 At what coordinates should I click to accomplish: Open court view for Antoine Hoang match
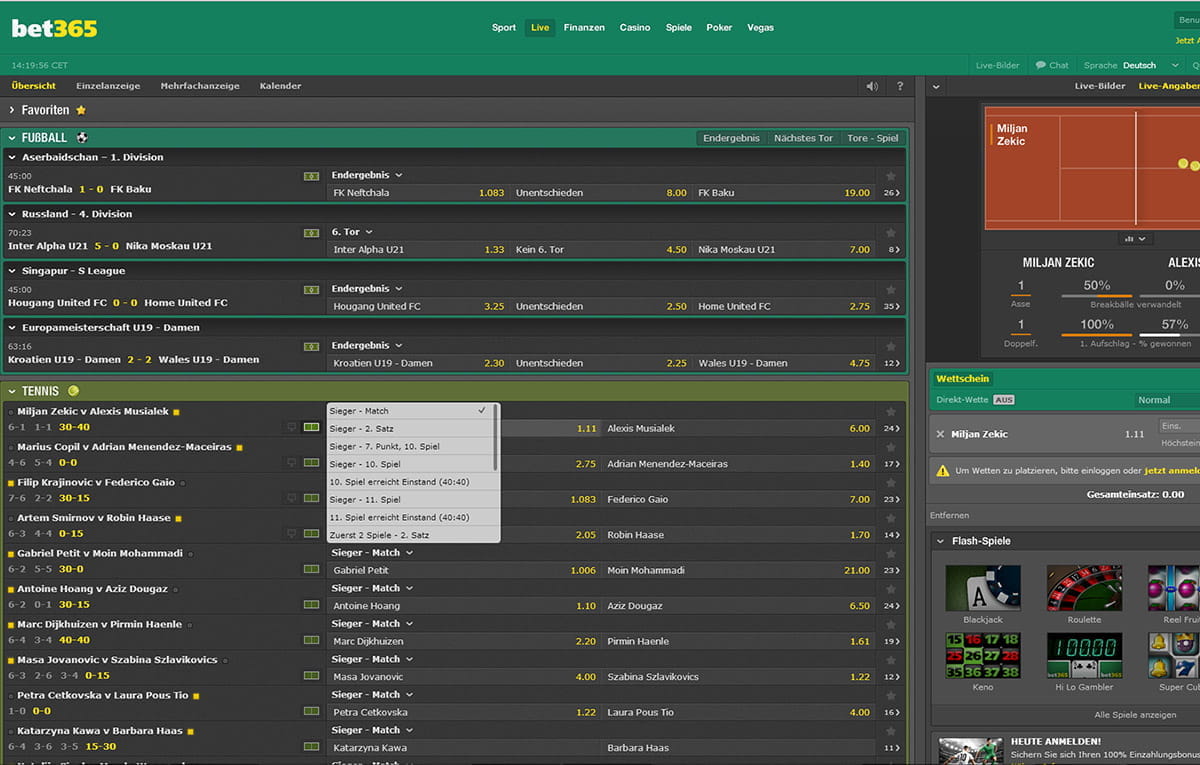[311, 605]
